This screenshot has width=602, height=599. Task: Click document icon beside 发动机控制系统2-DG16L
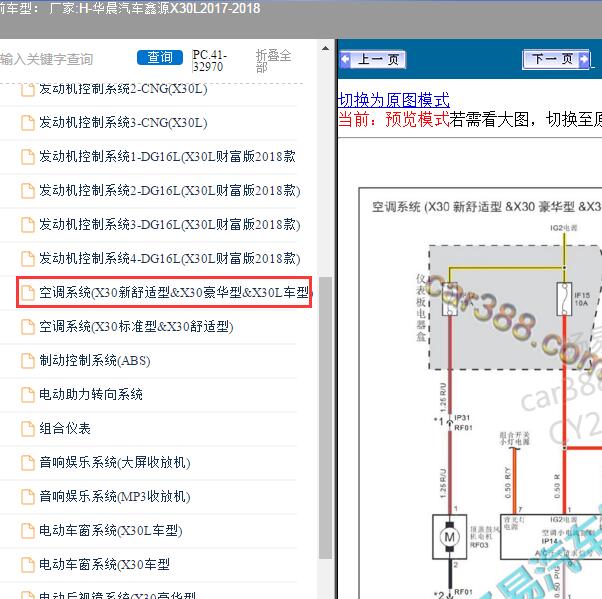[28, 191]
